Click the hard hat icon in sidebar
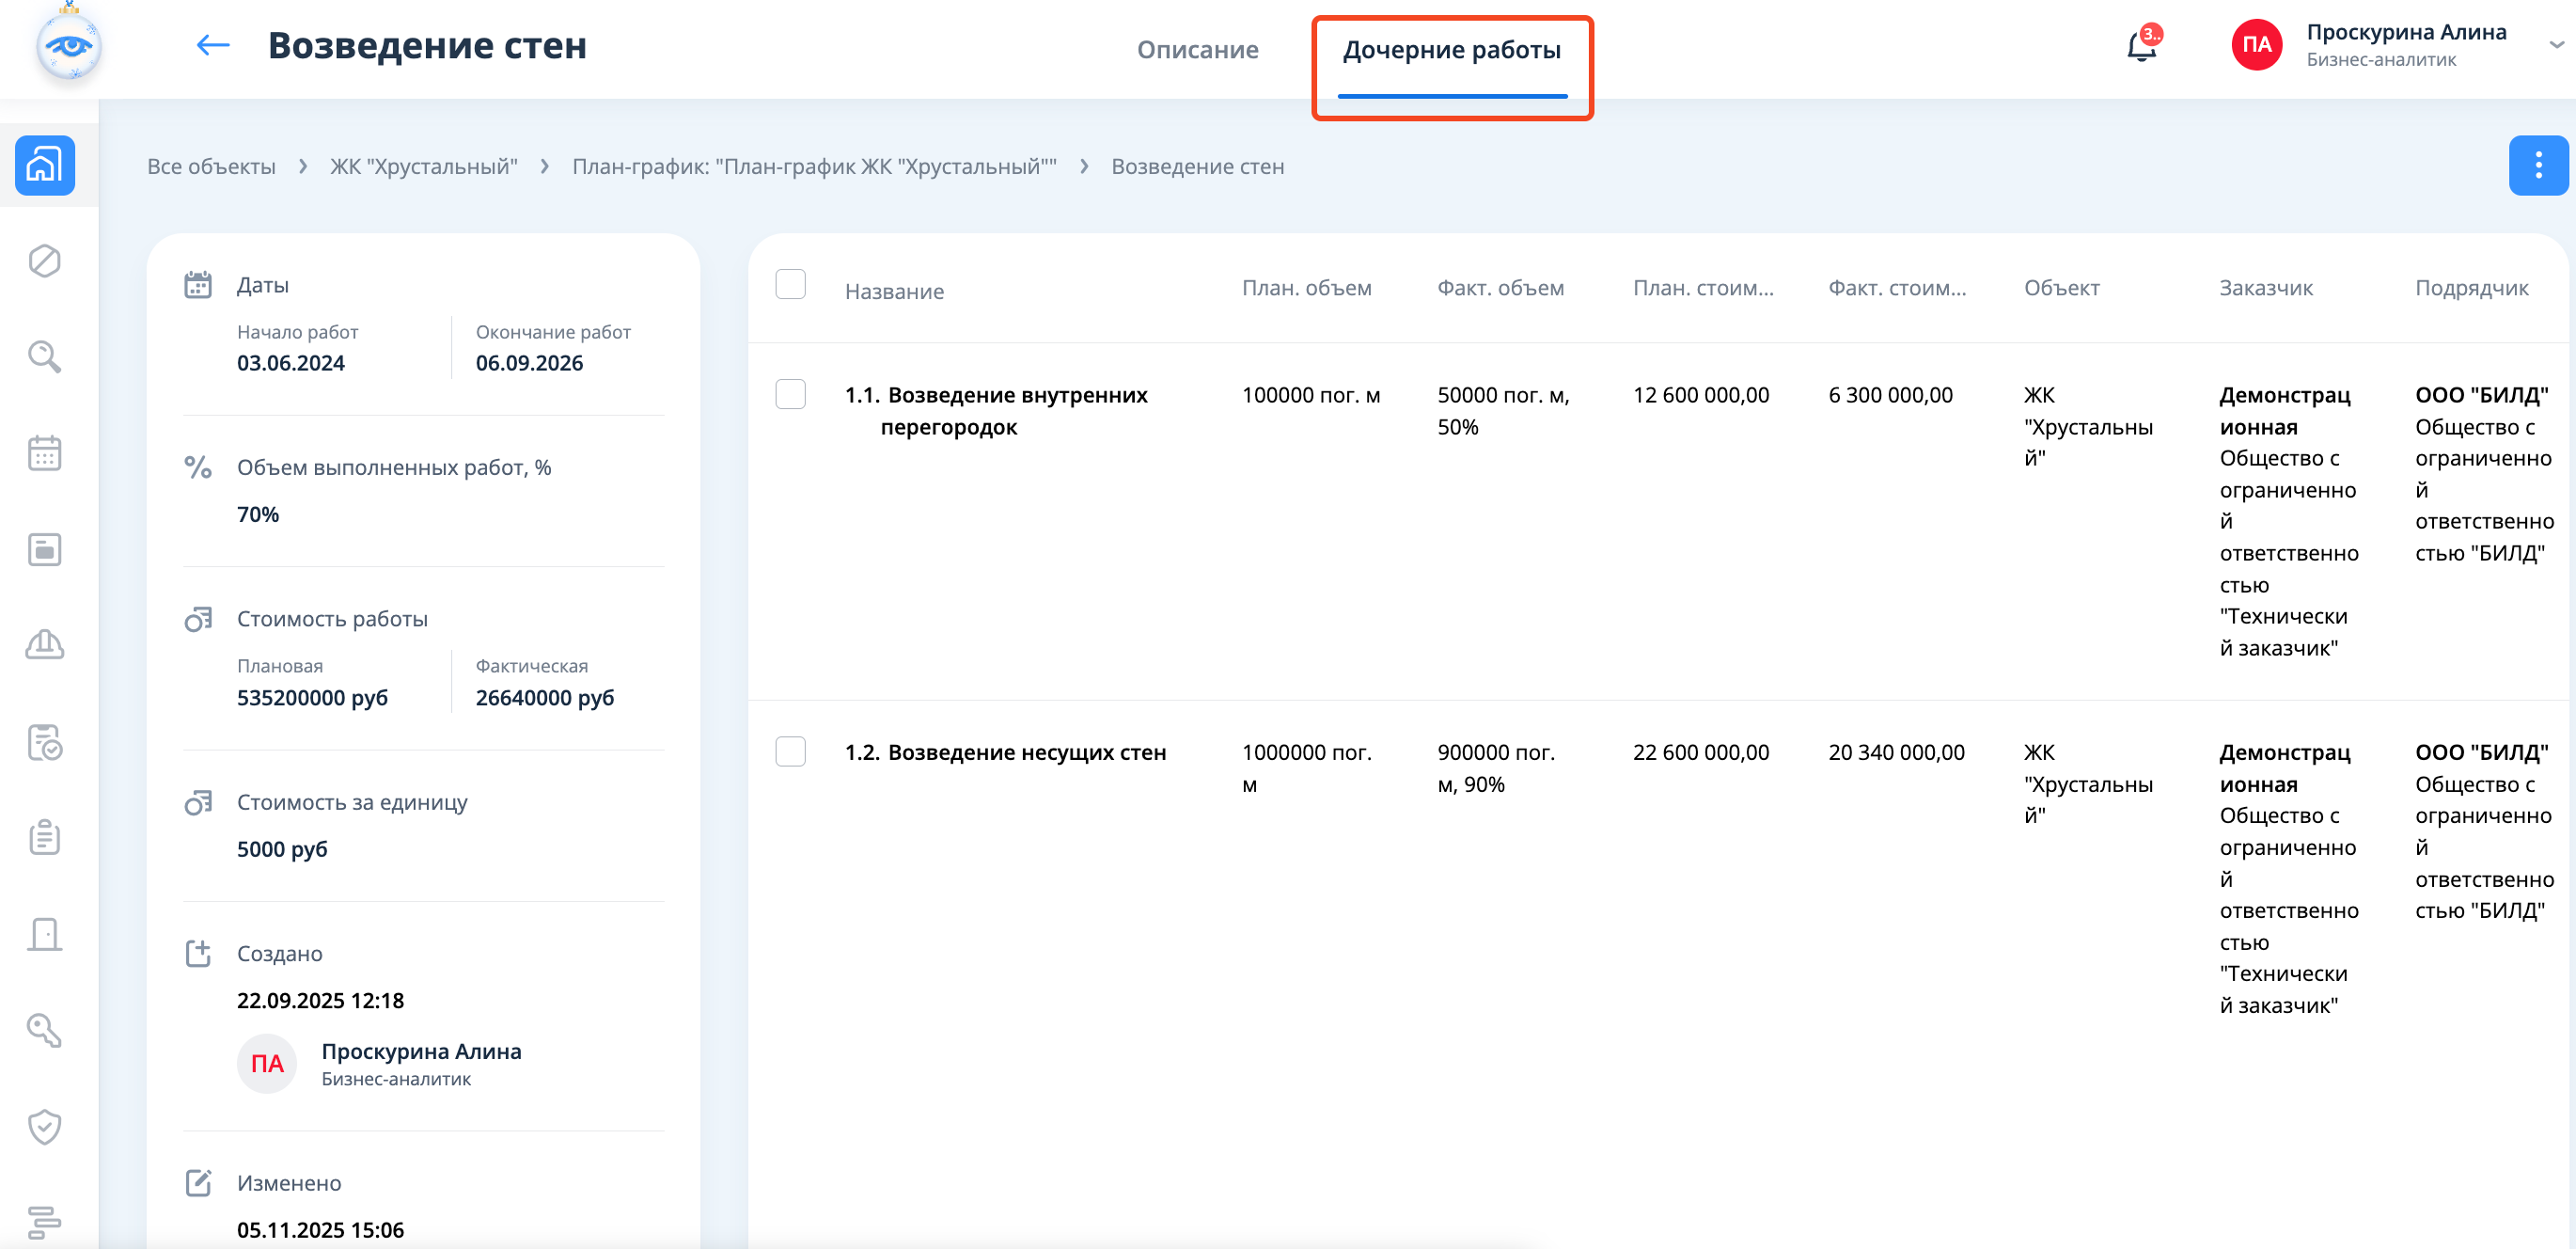 click(x=45, y=645)
